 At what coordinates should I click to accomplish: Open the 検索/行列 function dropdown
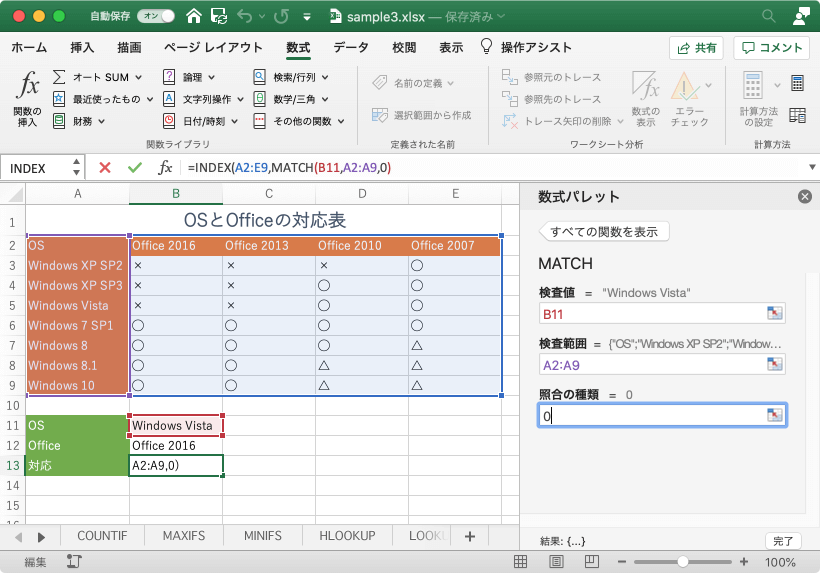pos(325,77)
